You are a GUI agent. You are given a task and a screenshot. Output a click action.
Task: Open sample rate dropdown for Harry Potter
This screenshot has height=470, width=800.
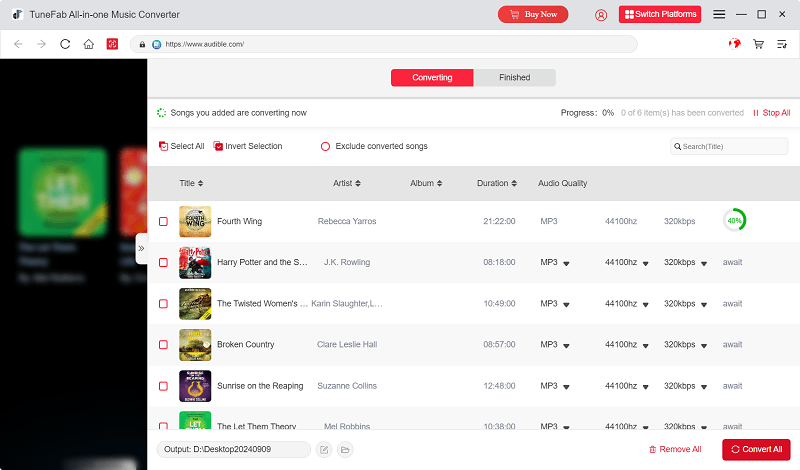pyautogui.click(x=645, y=263)
